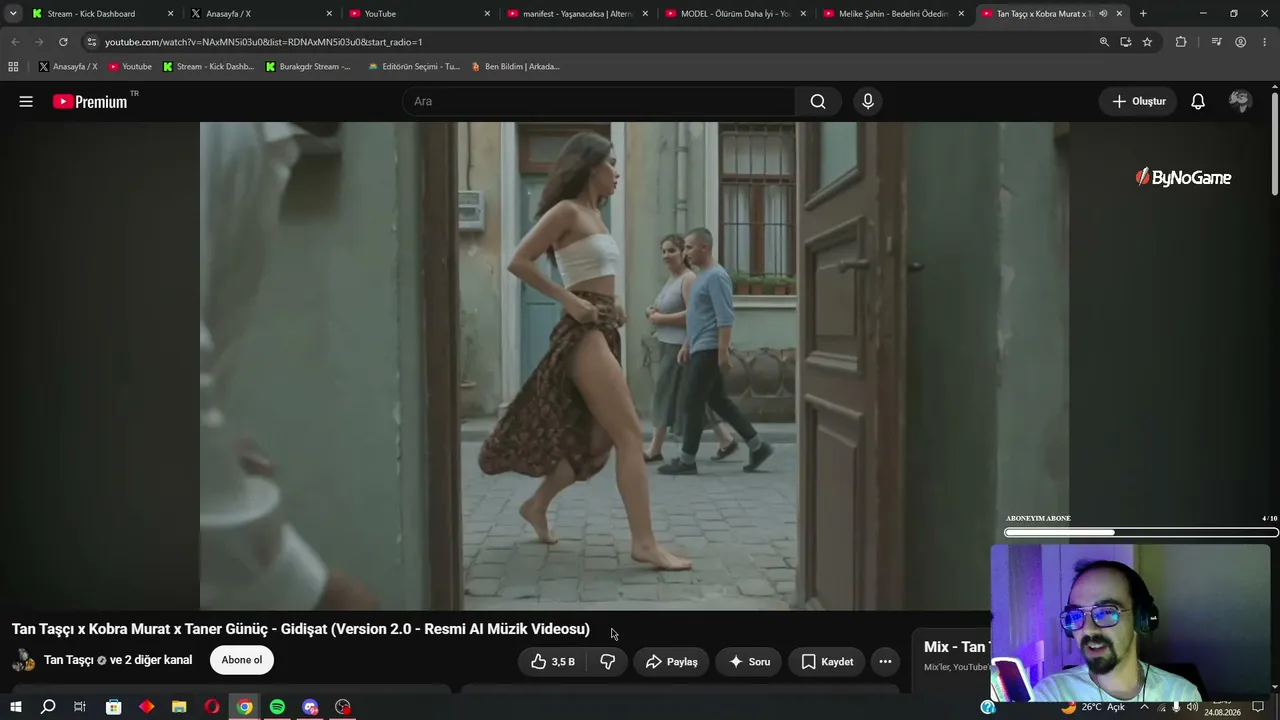Open the Ben Bildim | Arkada... bookmark
The height and width of the screenshot is (720, 1280).
coord(515,67)
